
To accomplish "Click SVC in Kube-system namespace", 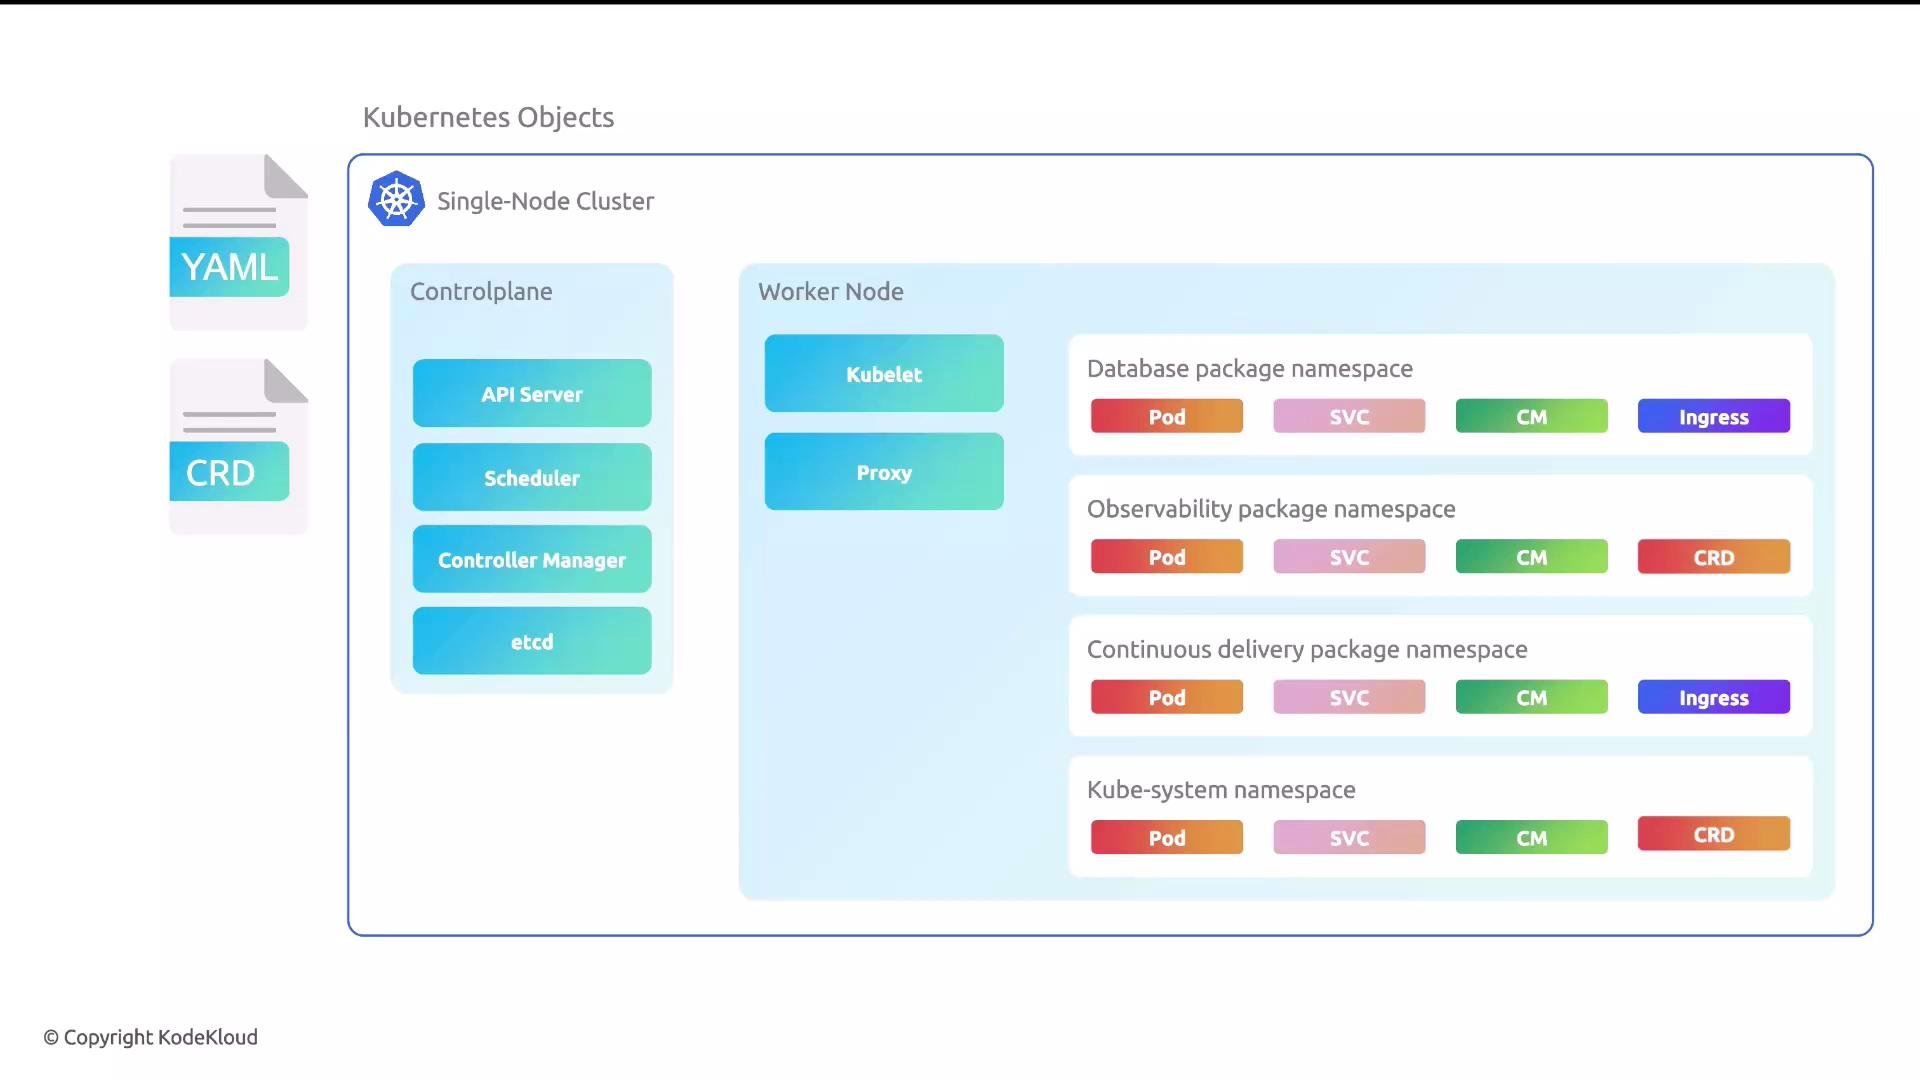I will point(1349,837).
